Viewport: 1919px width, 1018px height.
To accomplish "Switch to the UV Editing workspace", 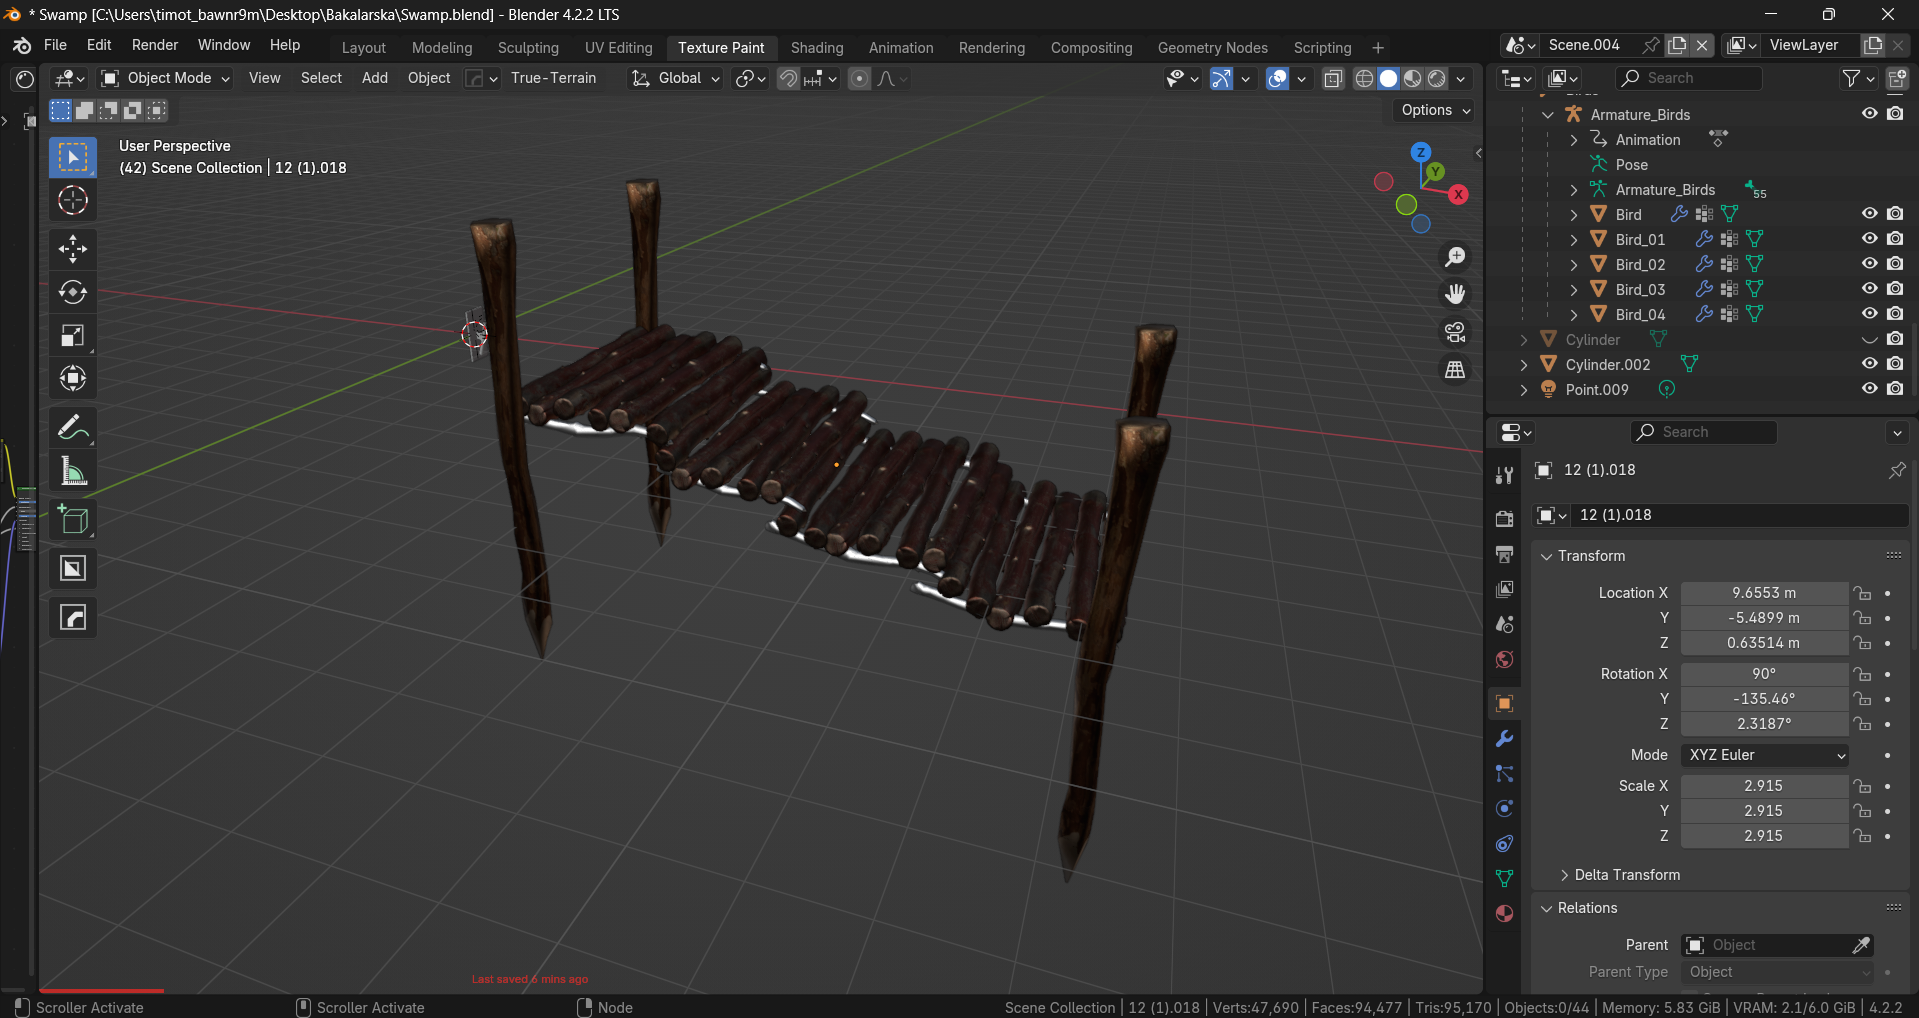I will (618, 48).
